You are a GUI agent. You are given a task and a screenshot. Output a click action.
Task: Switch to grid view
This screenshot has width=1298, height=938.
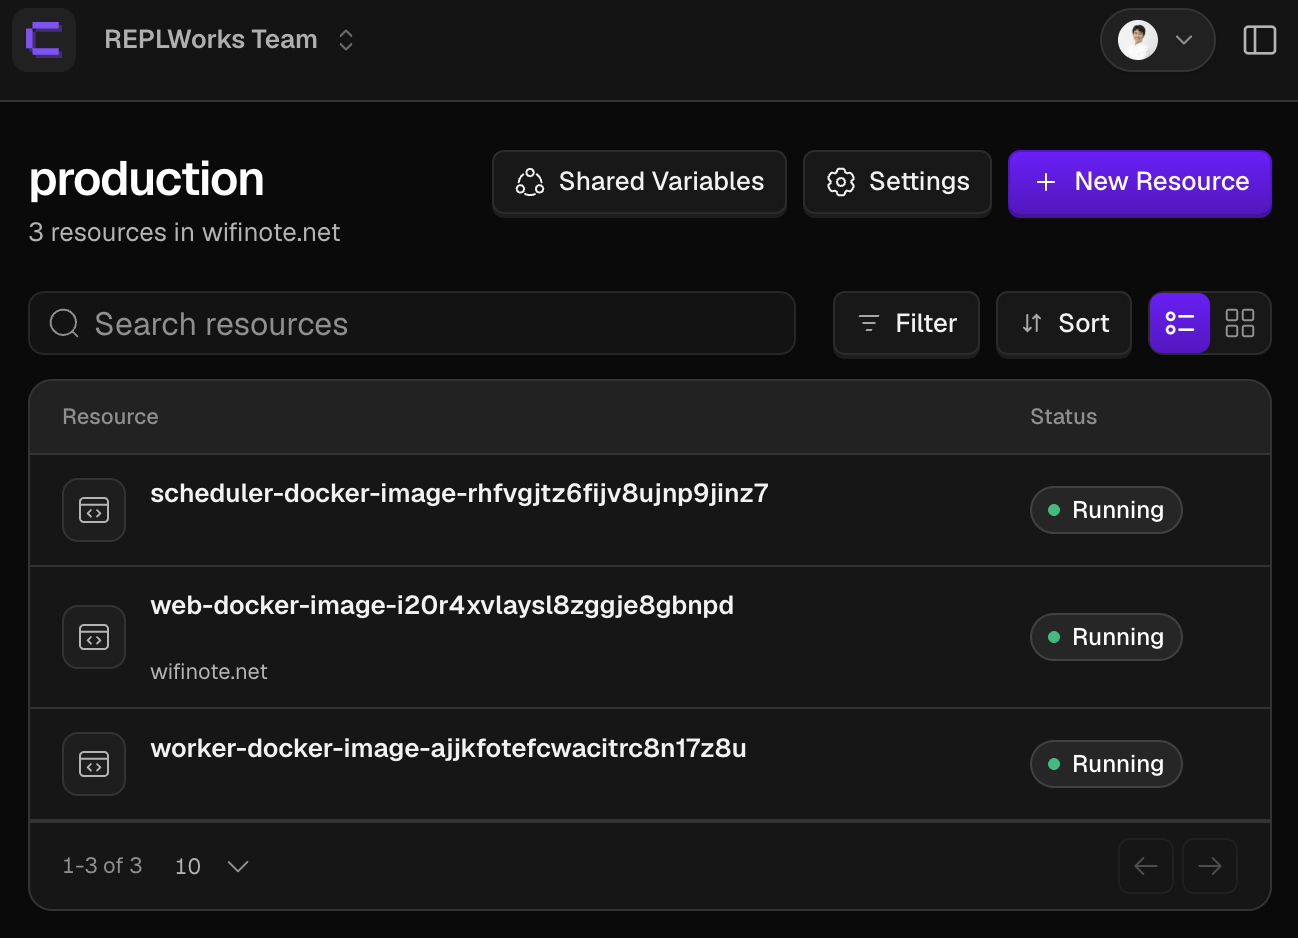(x=1240, y=323)
